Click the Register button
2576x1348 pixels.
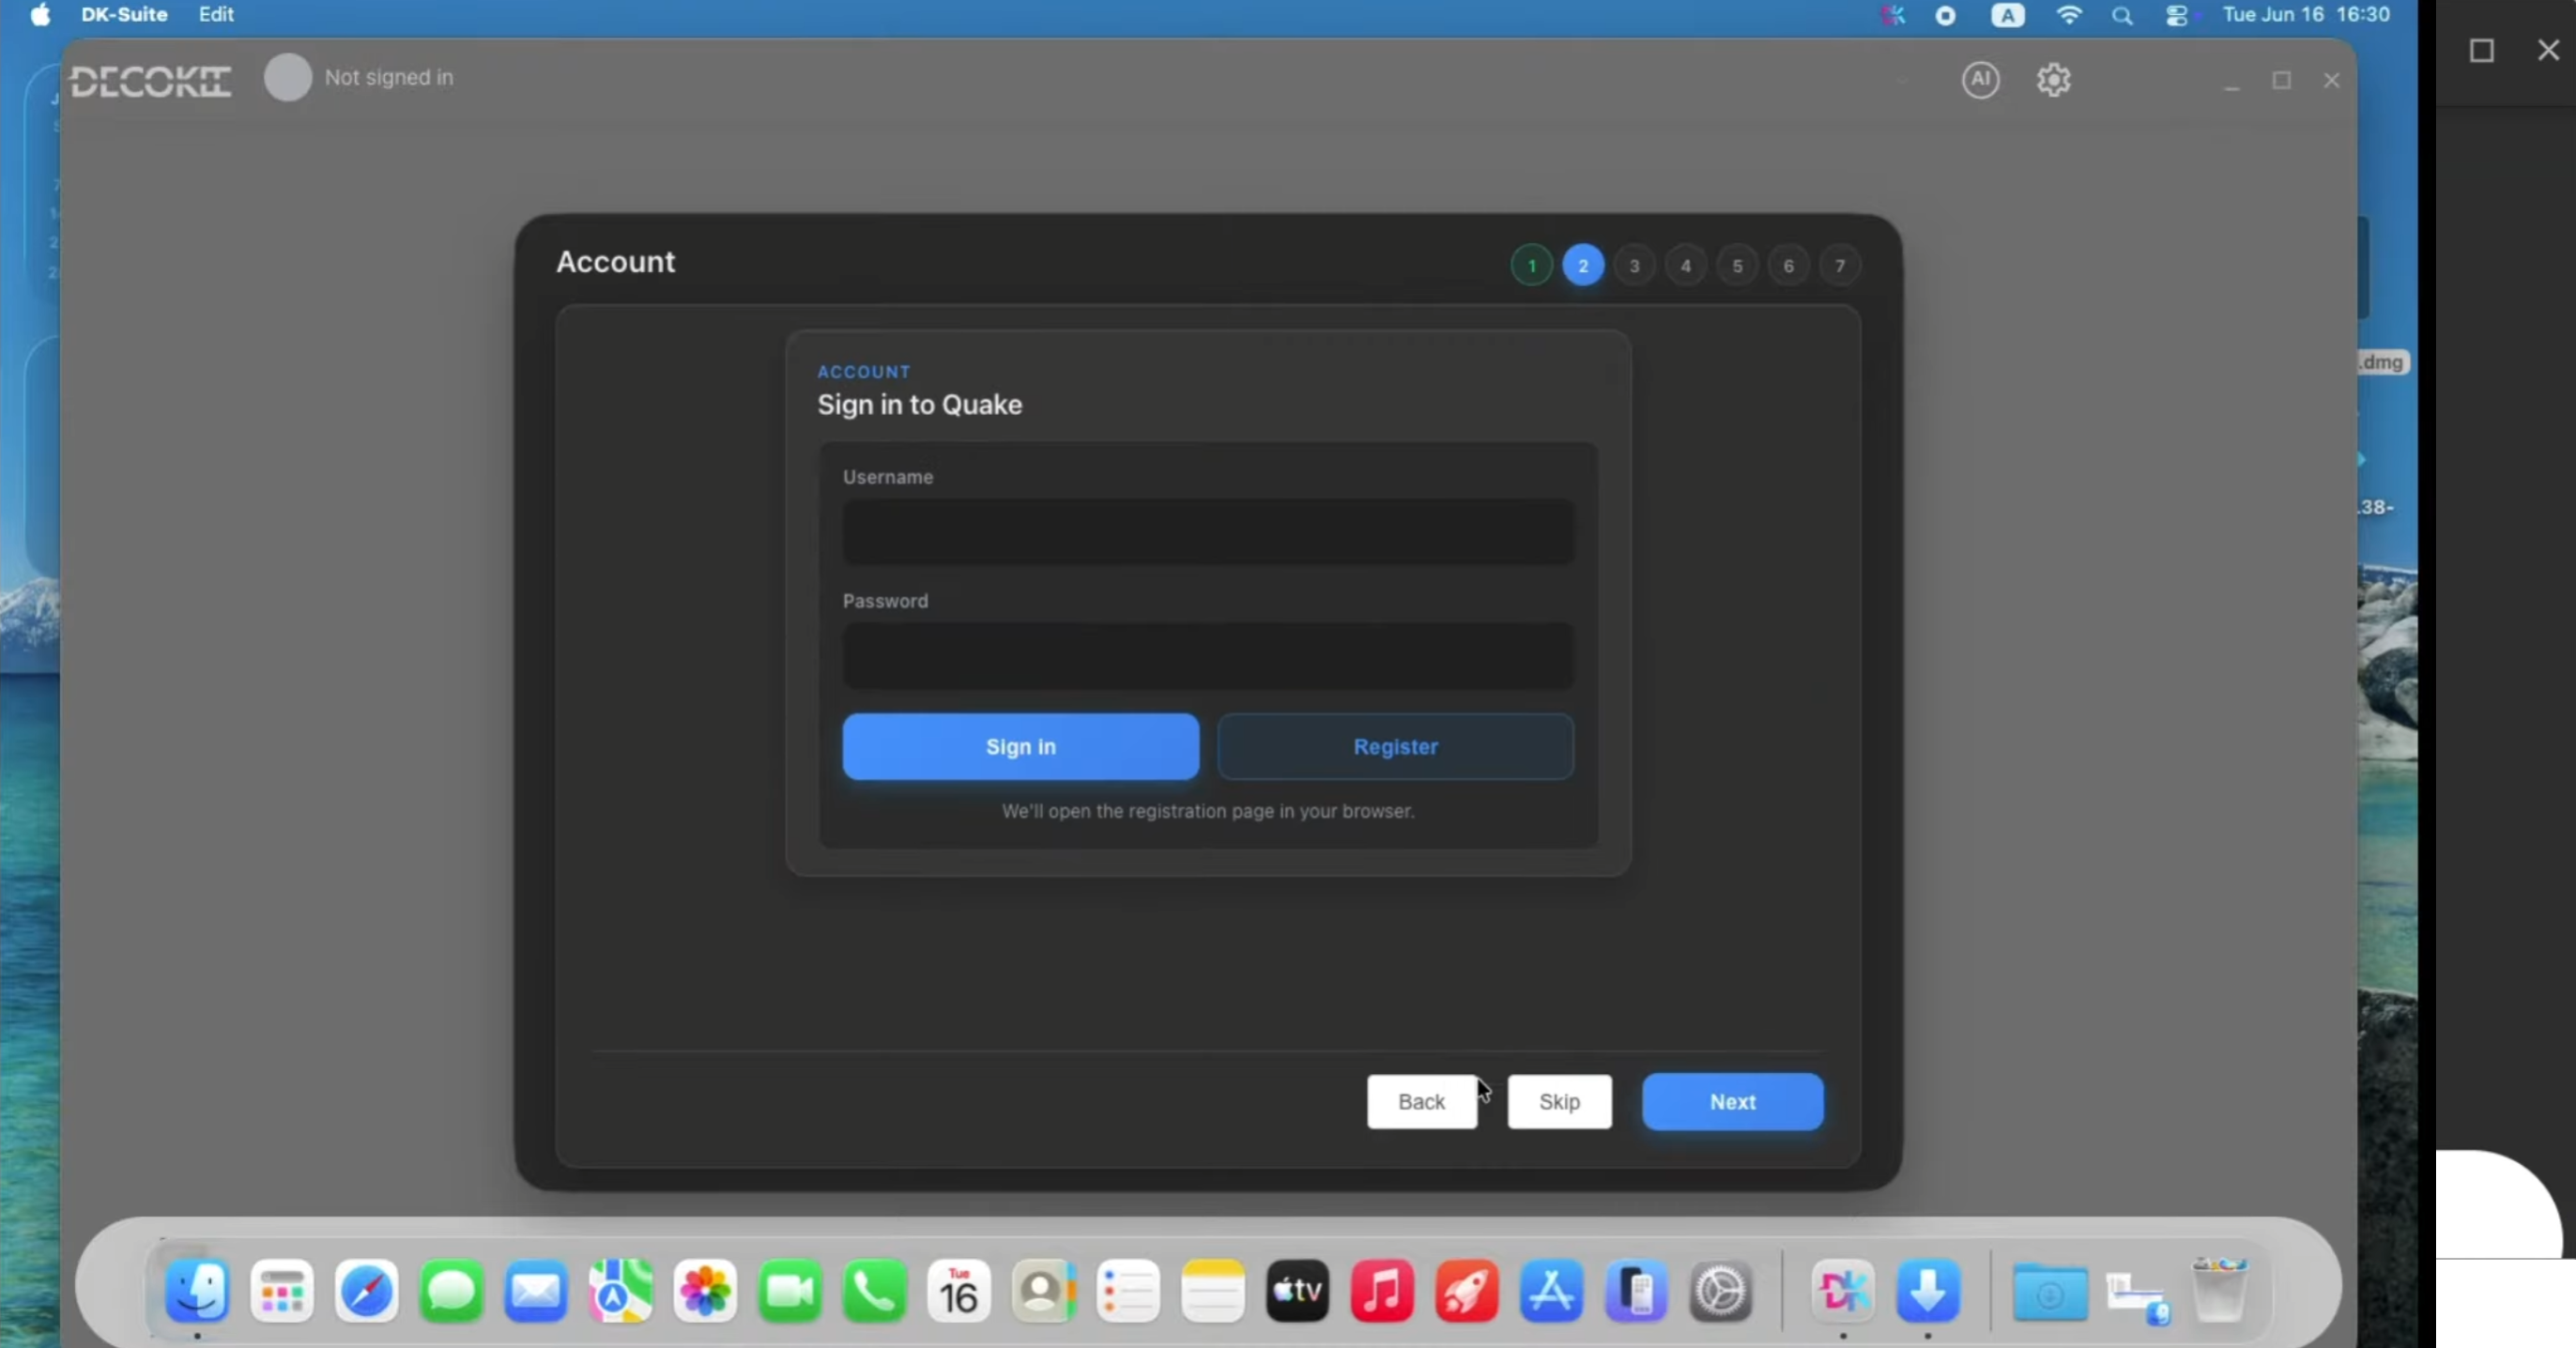(1395, 746)
